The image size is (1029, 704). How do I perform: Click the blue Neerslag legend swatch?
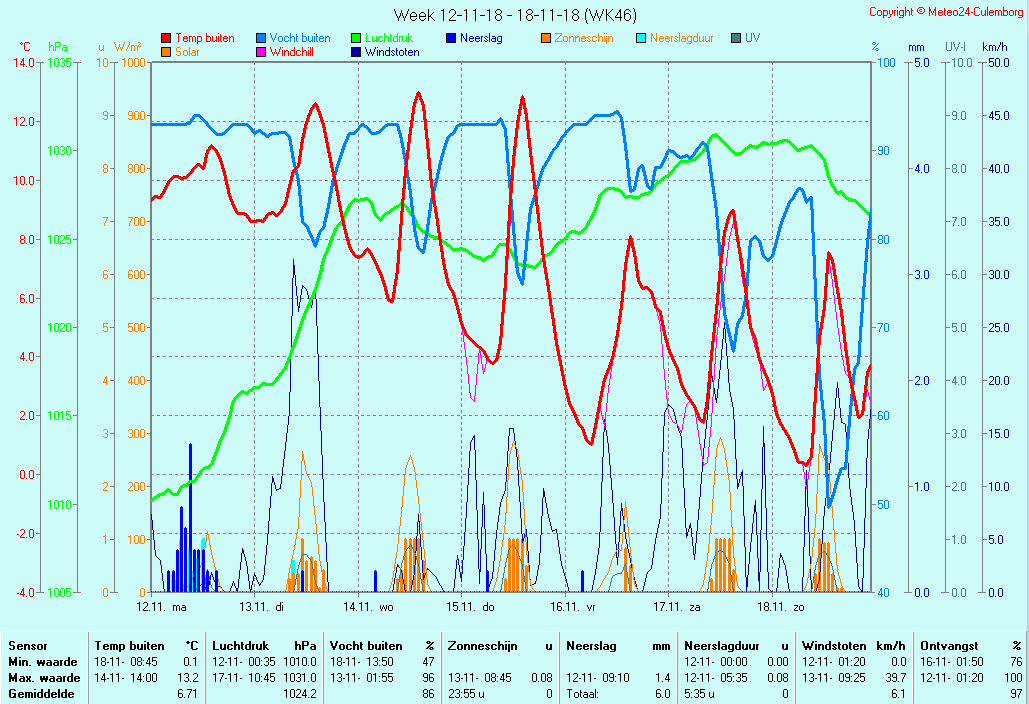pyautogui.click(x=451, y=39)
